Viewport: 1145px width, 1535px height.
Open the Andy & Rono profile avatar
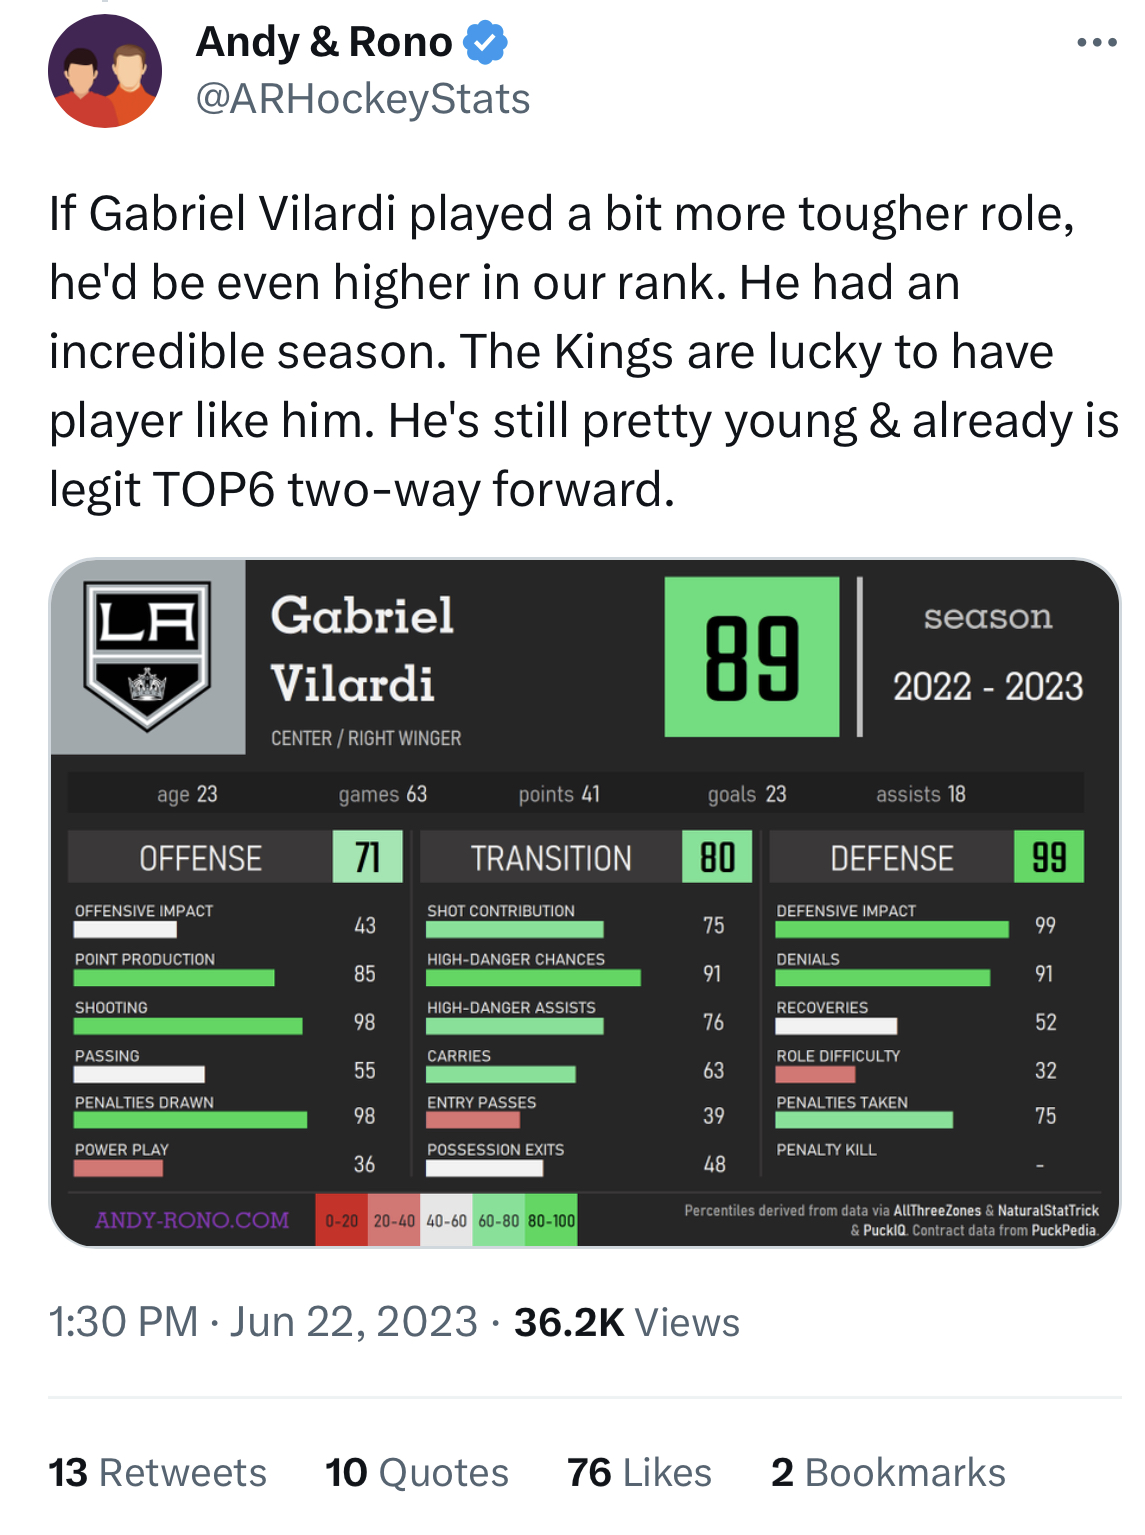[104, 71]
